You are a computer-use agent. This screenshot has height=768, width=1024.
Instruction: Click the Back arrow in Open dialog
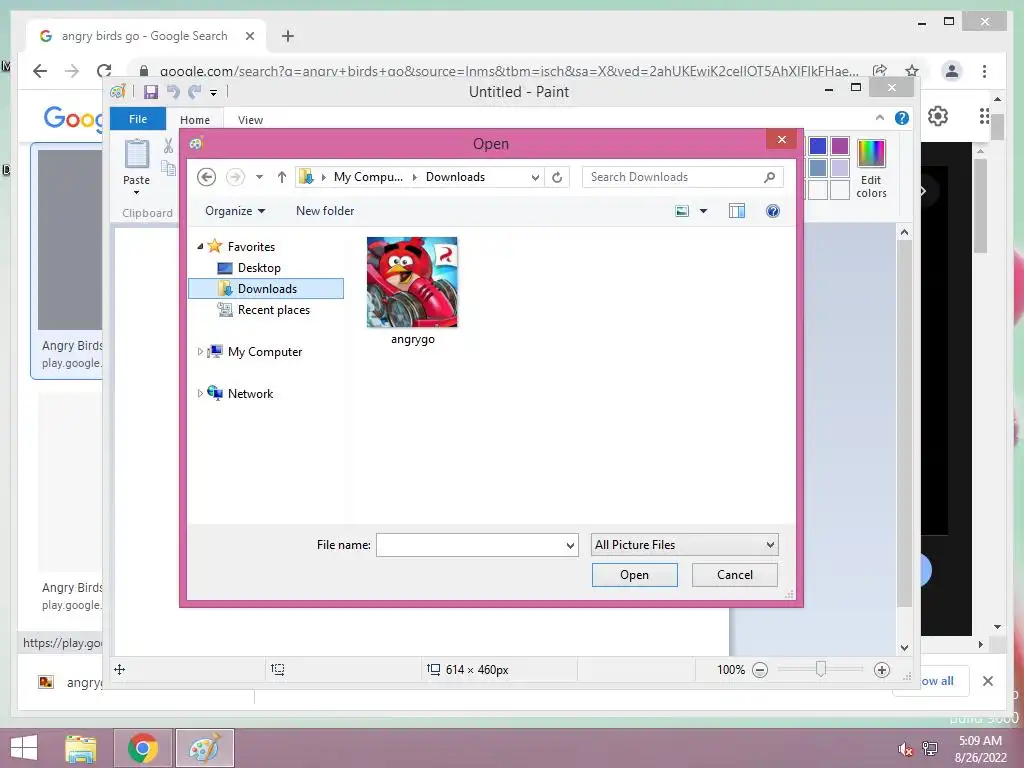coord(206,177)
